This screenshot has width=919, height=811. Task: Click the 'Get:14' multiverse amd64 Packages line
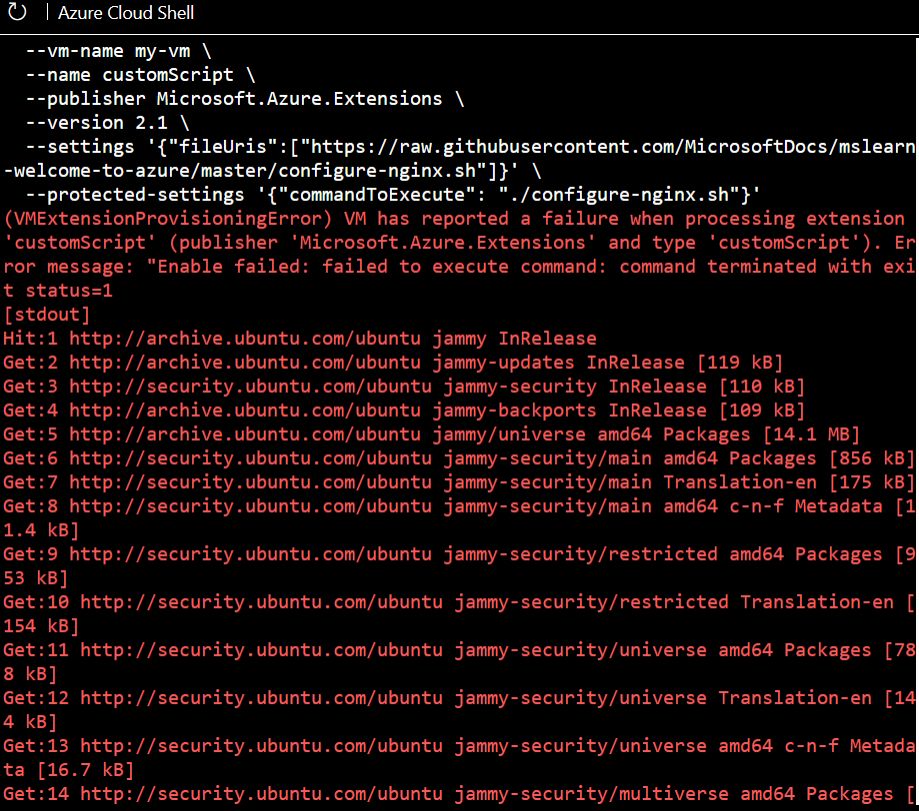pos(459,794)
